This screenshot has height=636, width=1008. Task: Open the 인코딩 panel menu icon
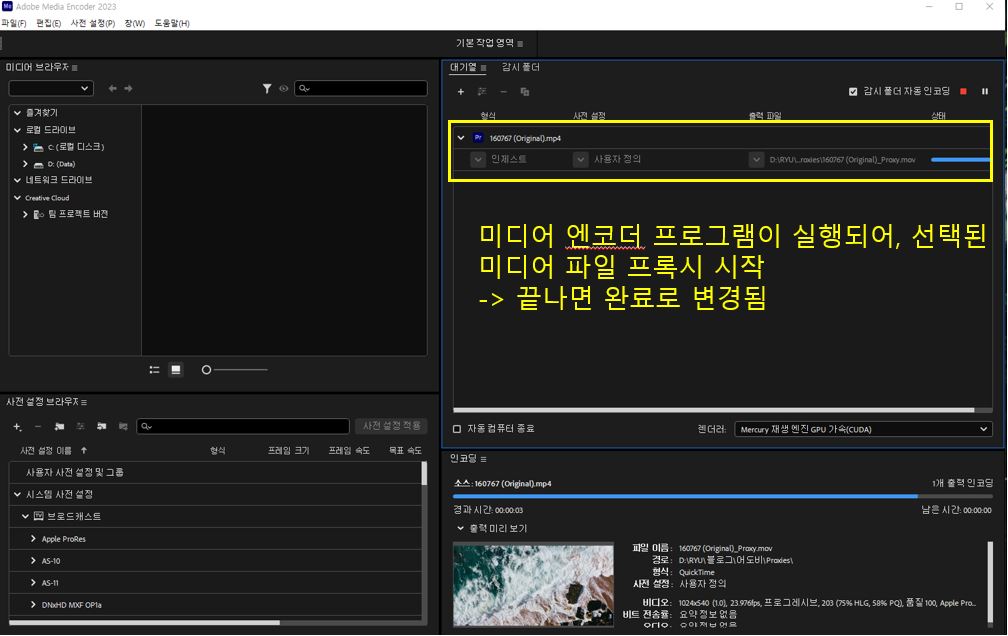[483, 459]
